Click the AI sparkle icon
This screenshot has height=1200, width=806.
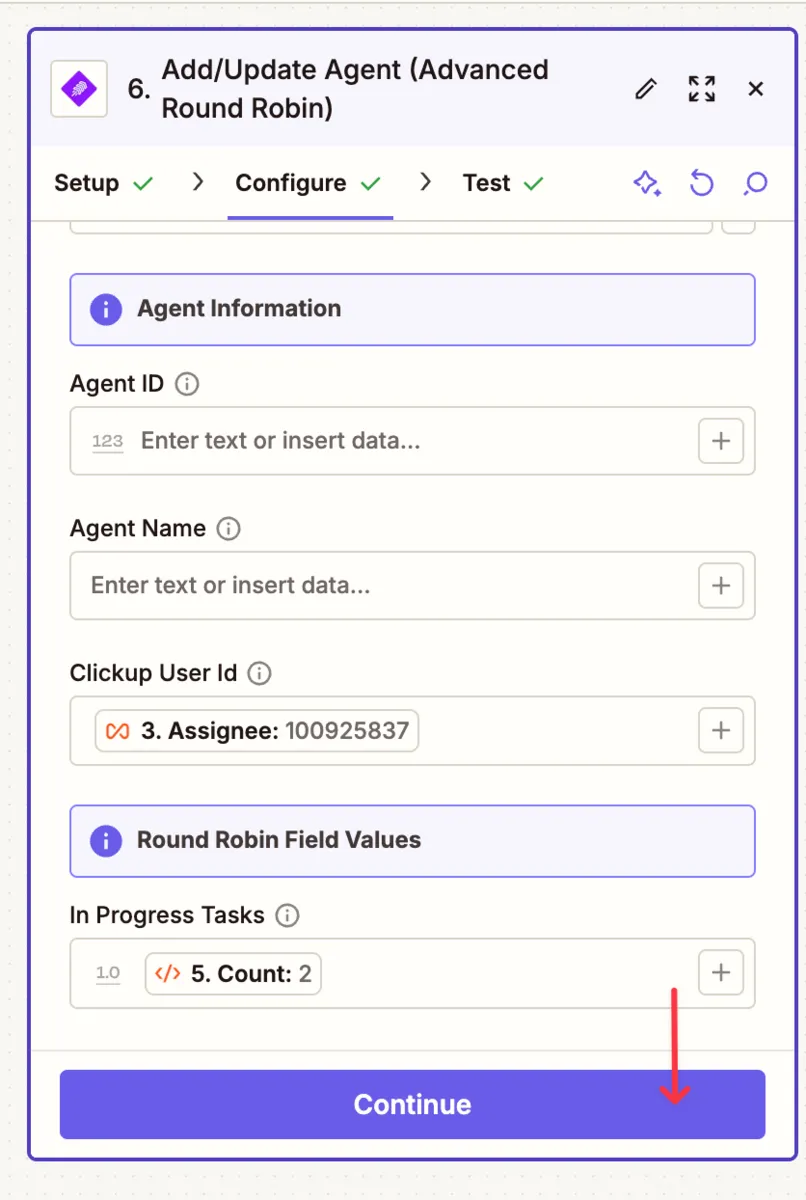point(647,183)
